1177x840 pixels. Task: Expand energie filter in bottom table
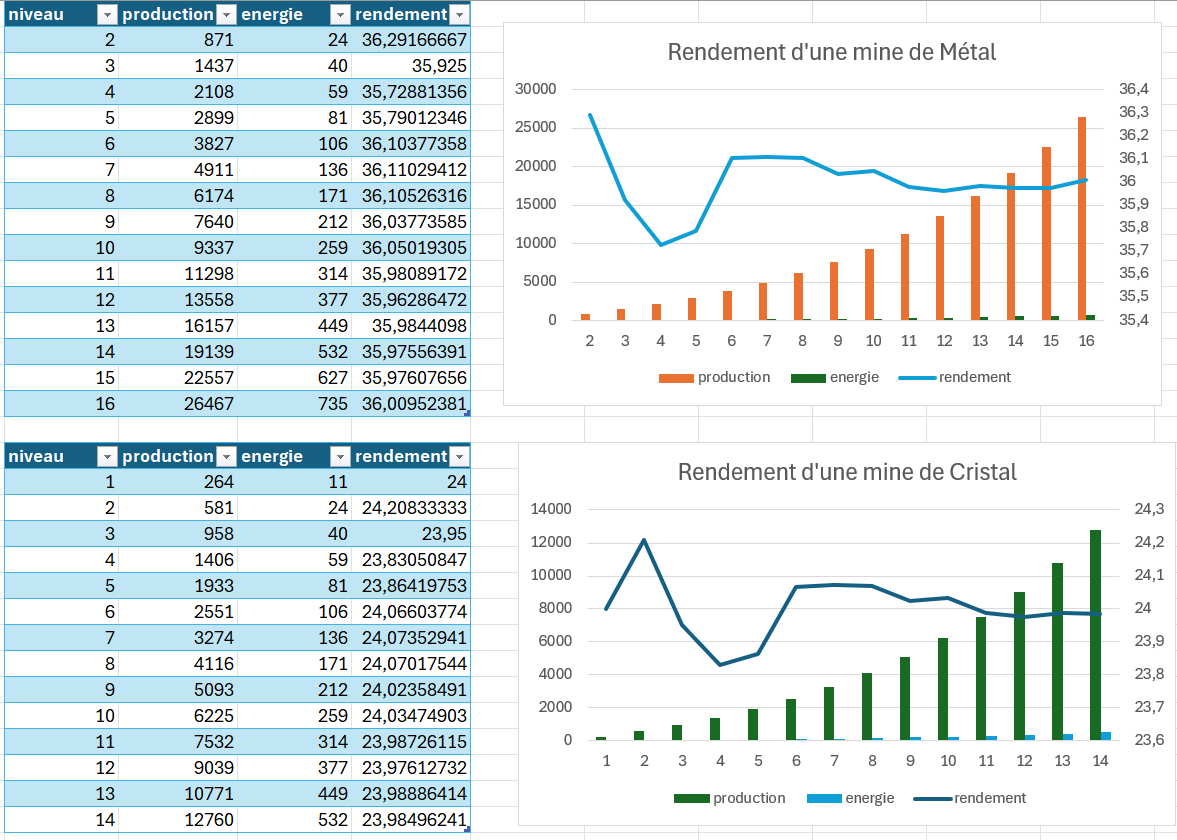coord(340,457)
